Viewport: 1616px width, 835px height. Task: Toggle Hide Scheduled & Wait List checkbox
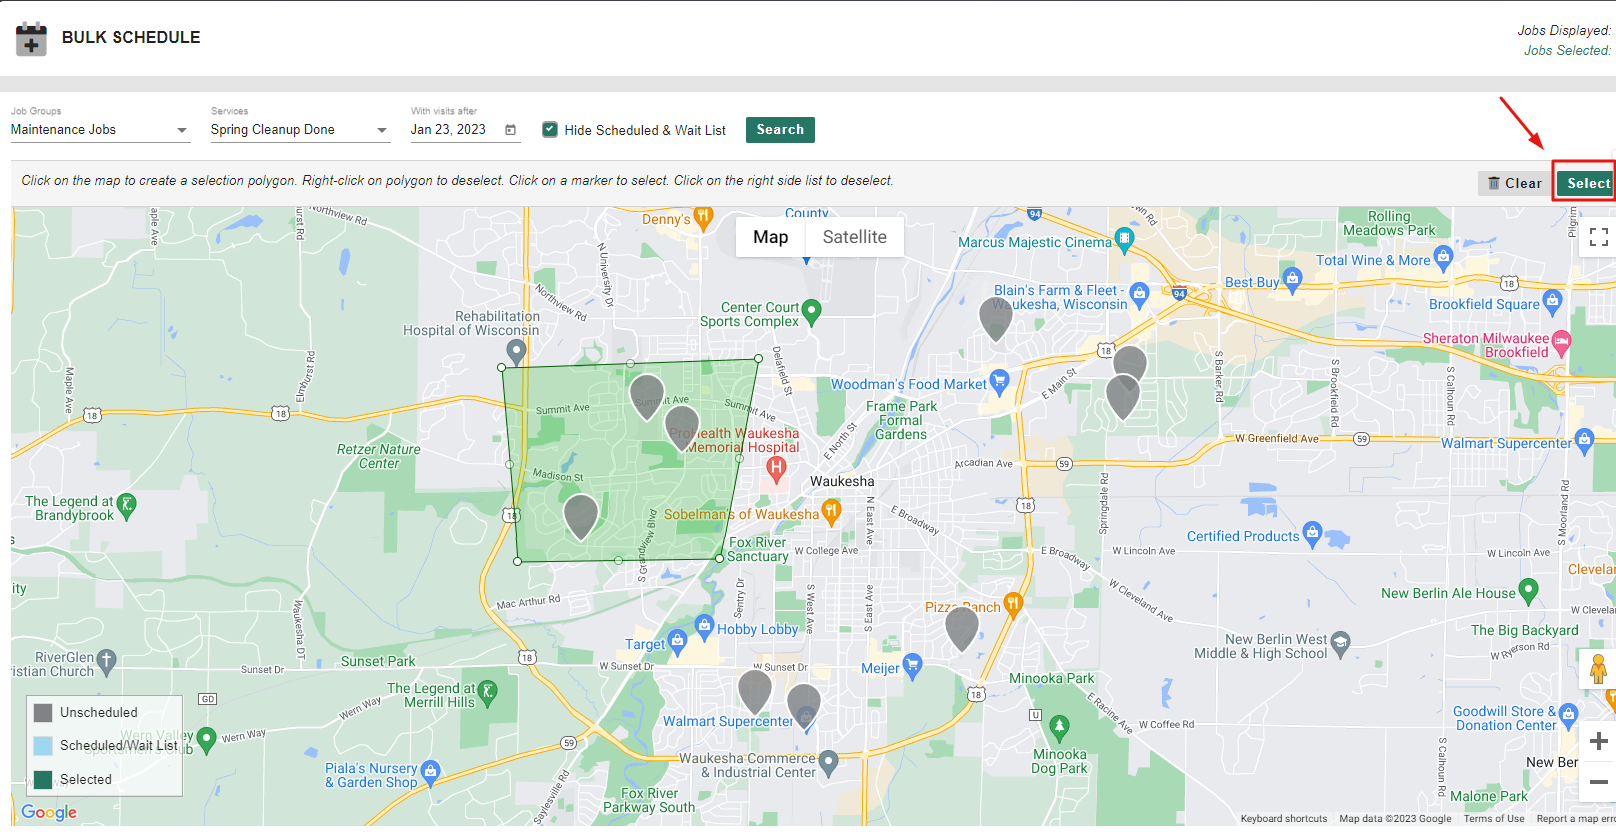click(550, 130)
